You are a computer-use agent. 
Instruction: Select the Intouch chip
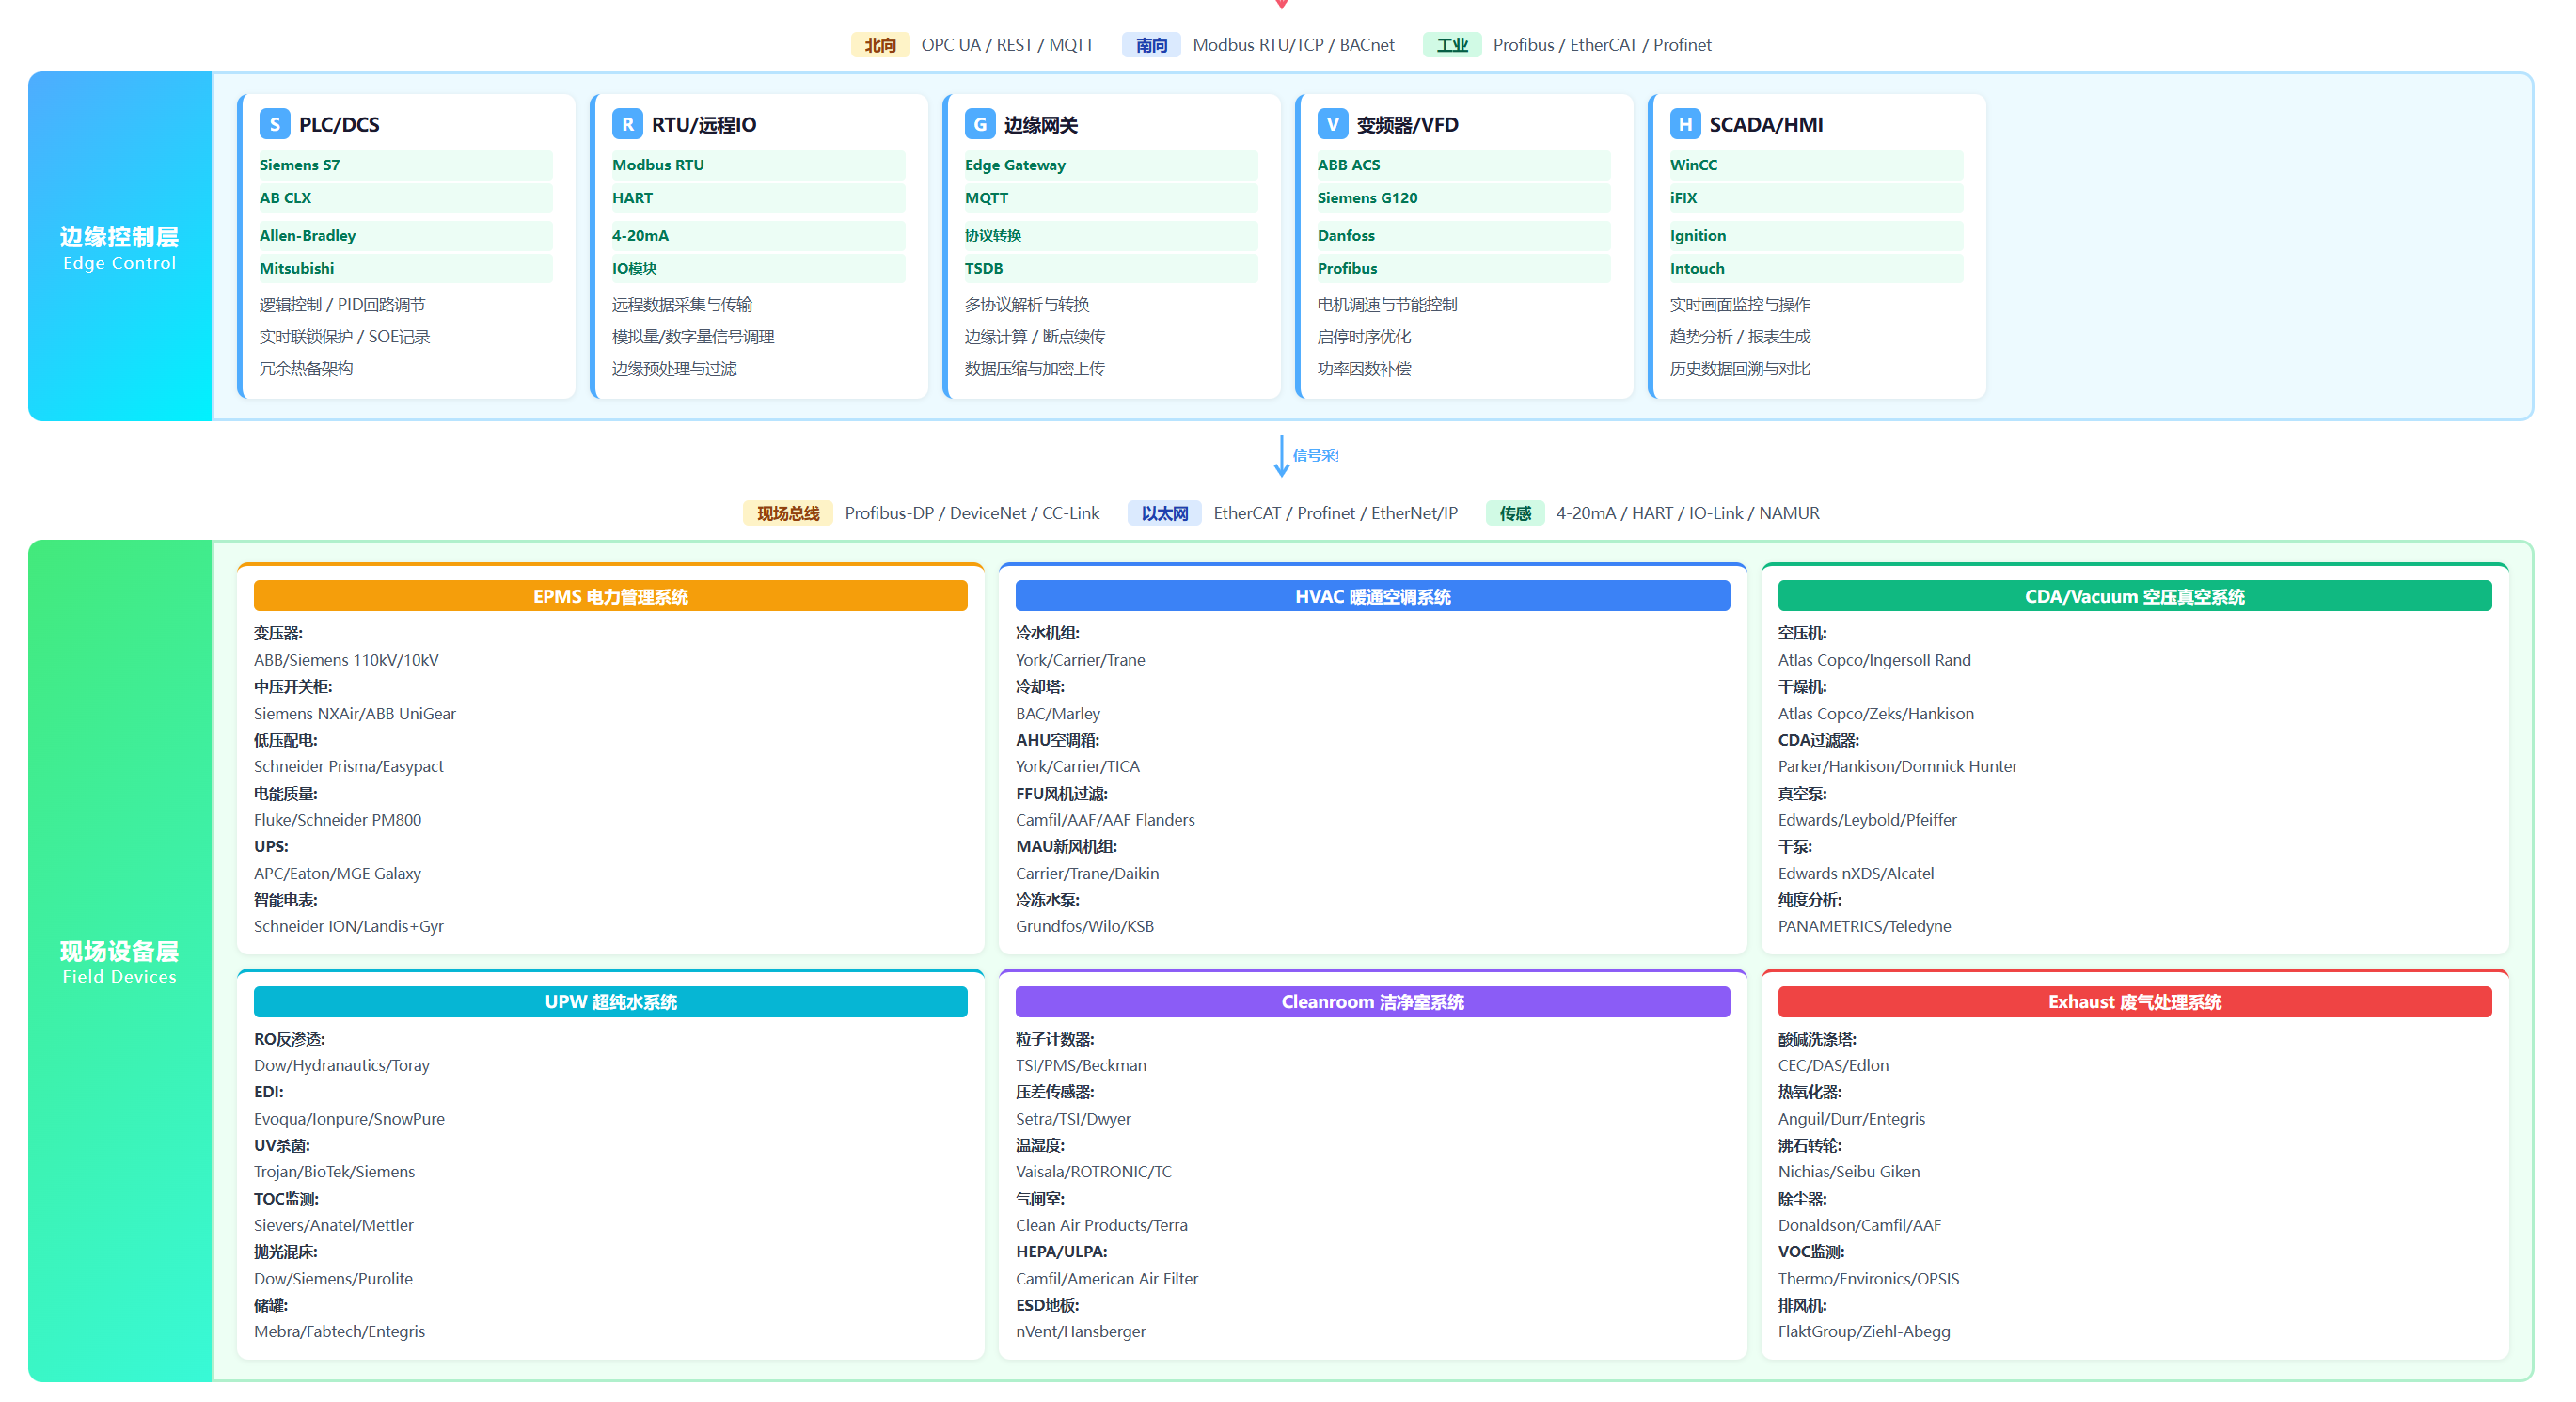click(x=1816, y=268)
